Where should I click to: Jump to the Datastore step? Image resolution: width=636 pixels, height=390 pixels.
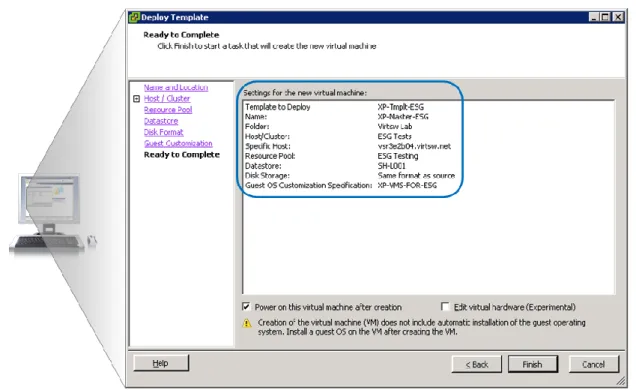click(161, 121)
